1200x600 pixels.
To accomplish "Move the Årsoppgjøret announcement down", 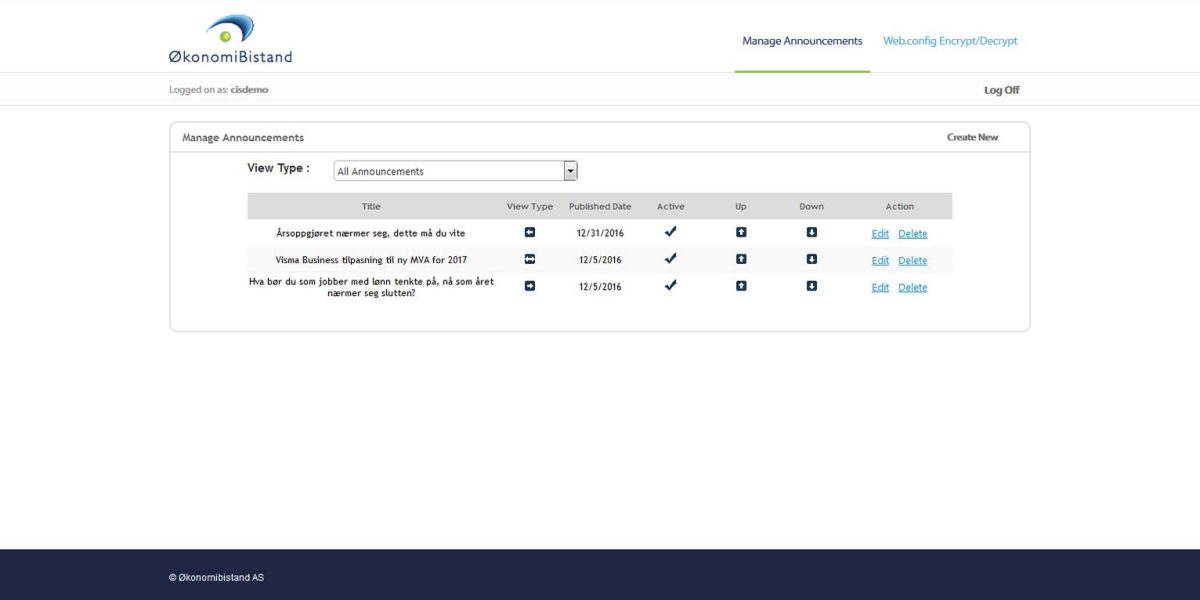I will [811, 232].
